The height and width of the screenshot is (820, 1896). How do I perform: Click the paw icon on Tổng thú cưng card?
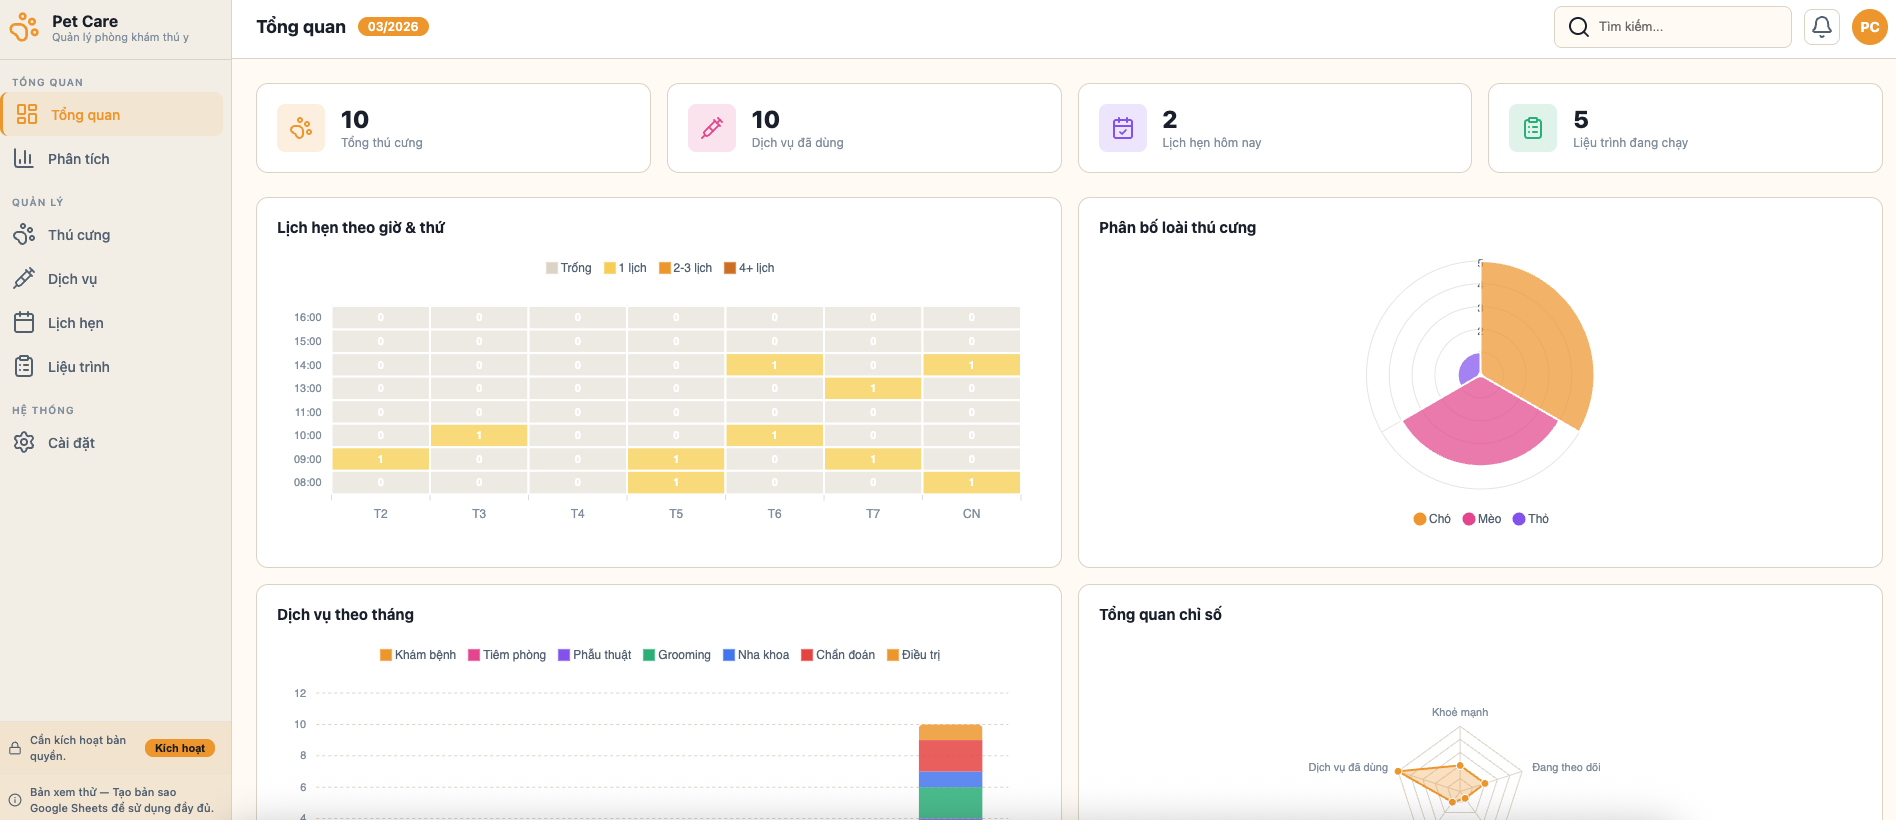click(x=301, y=128)
